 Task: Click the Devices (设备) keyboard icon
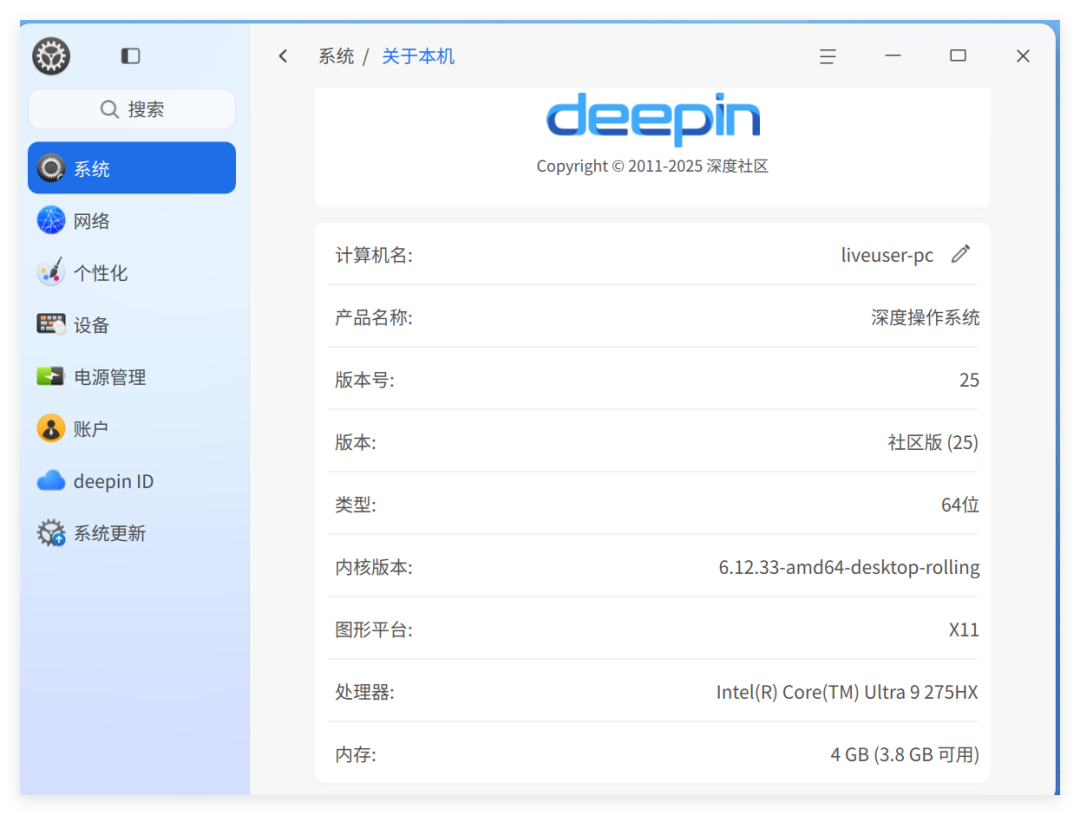pyautogui.click(x=51, y=324)
